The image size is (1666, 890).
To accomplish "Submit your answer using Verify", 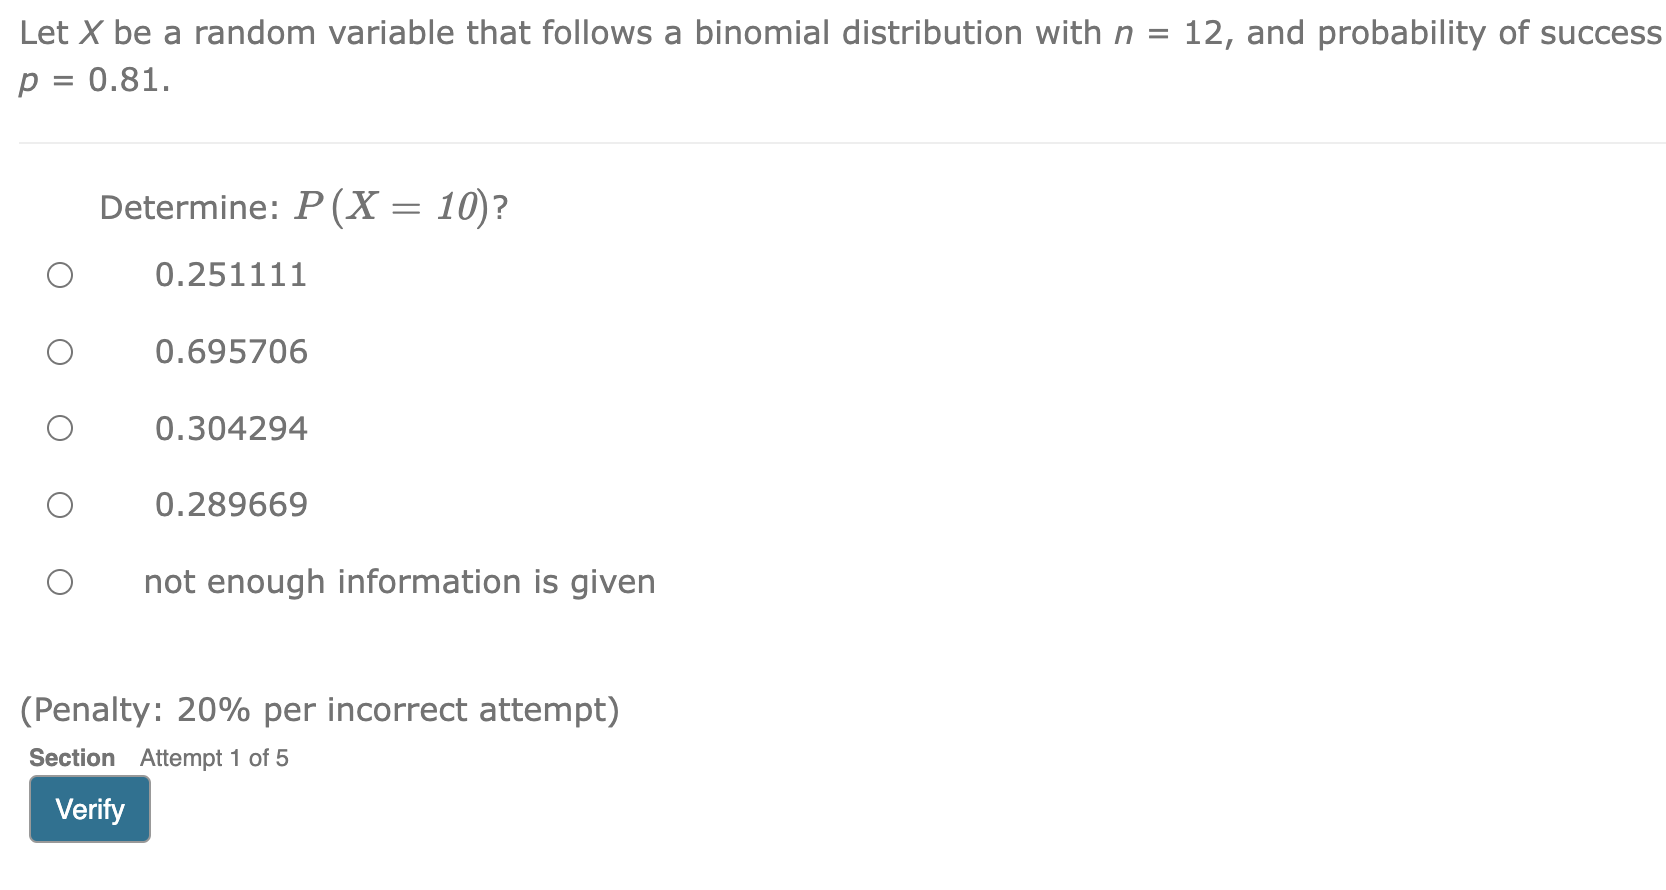I will click(x=89, y=809).
